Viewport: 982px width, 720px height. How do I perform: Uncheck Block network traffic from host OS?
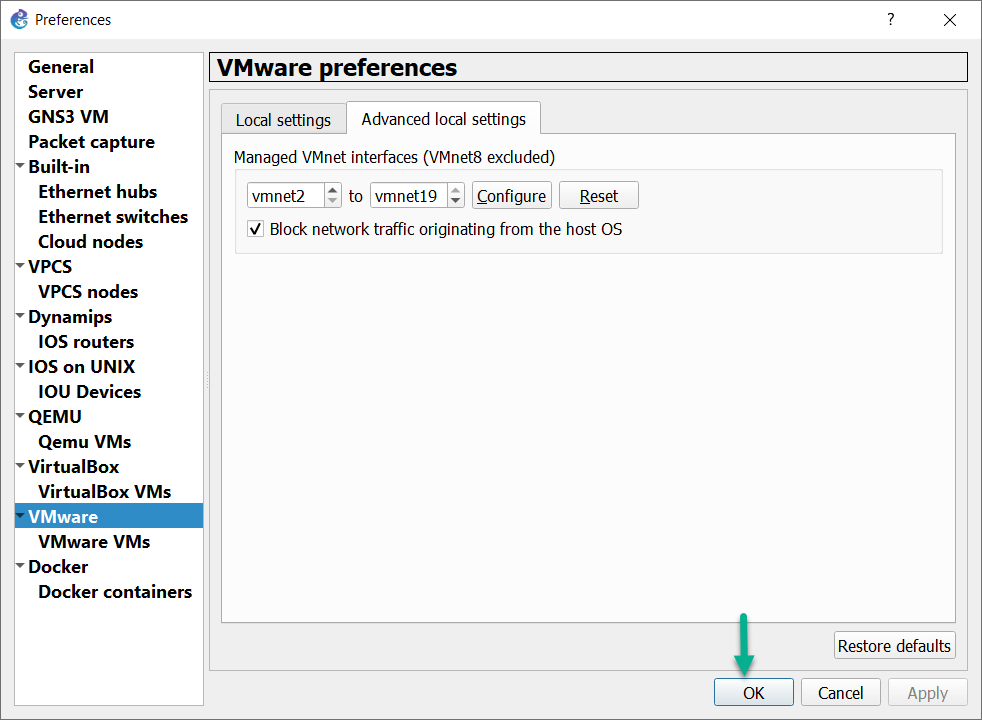[x=256, y=229]
